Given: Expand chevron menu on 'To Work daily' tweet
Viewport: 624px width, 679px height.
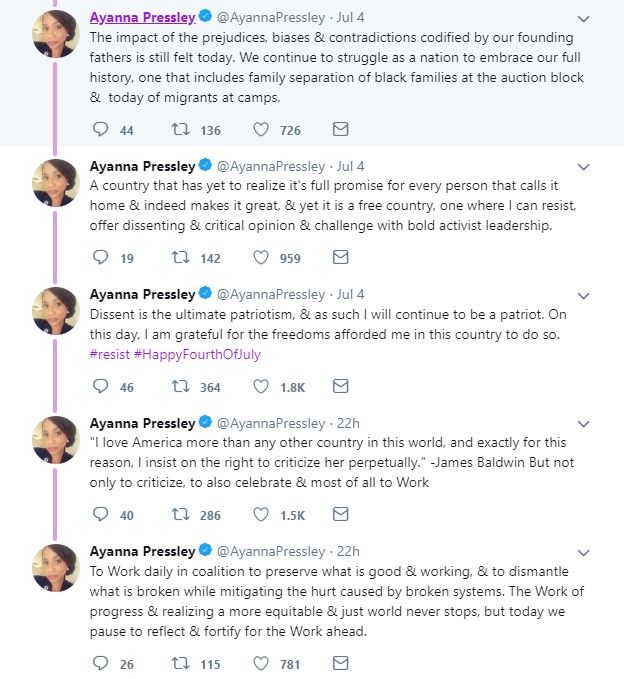Looking at the screenshot, I should point(584,553).
